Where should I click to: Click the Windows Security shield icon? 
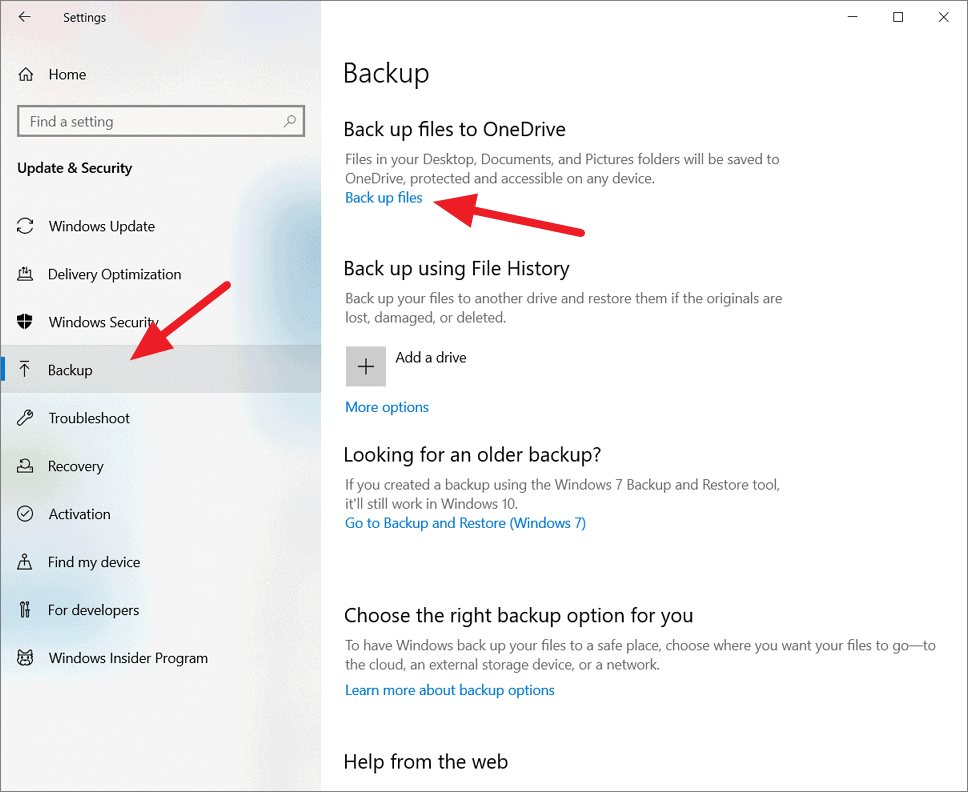click(x=25, y=322)
